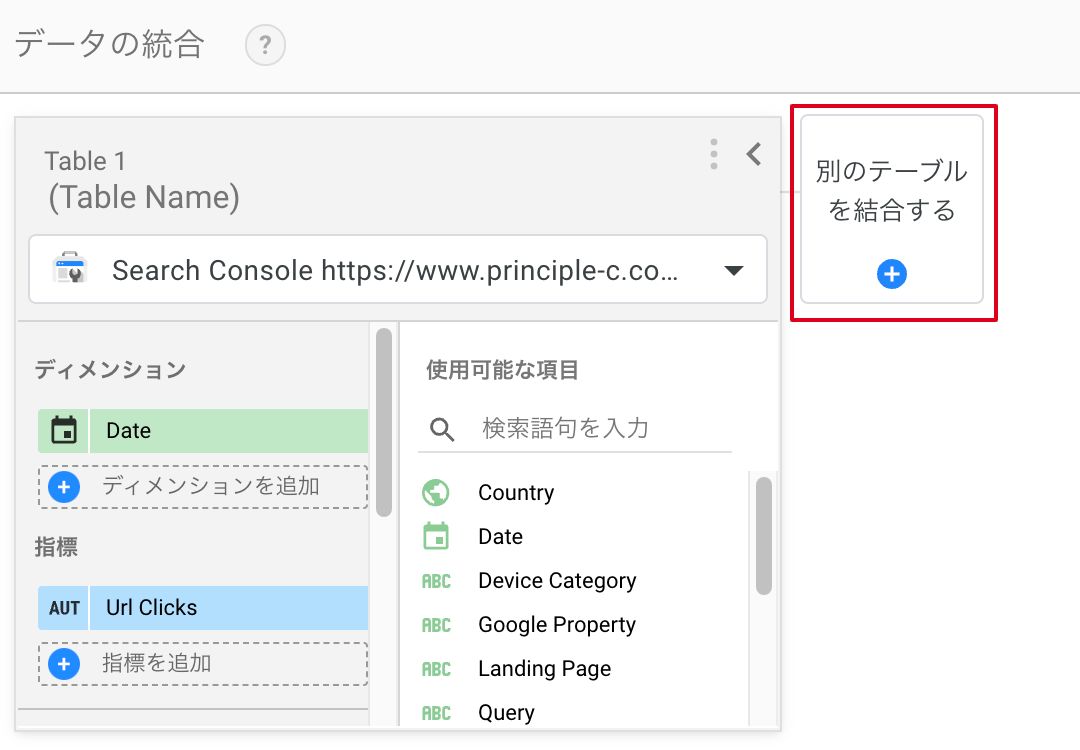Select the Date dimension chip
1080x750 pixels.
[228, 431]
